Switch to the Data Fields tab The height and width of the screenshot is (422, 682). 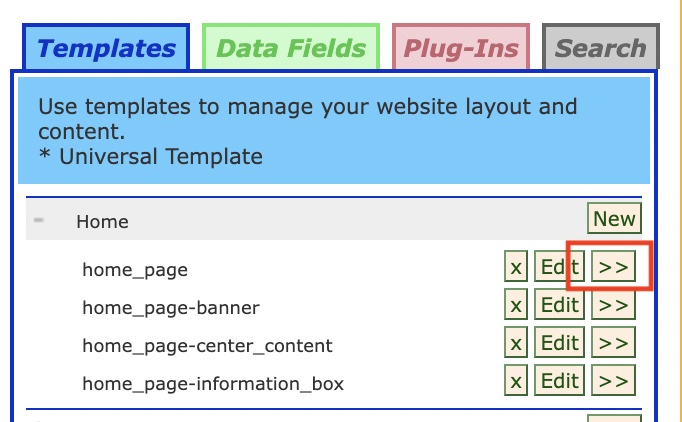click(x=291, y=48)
